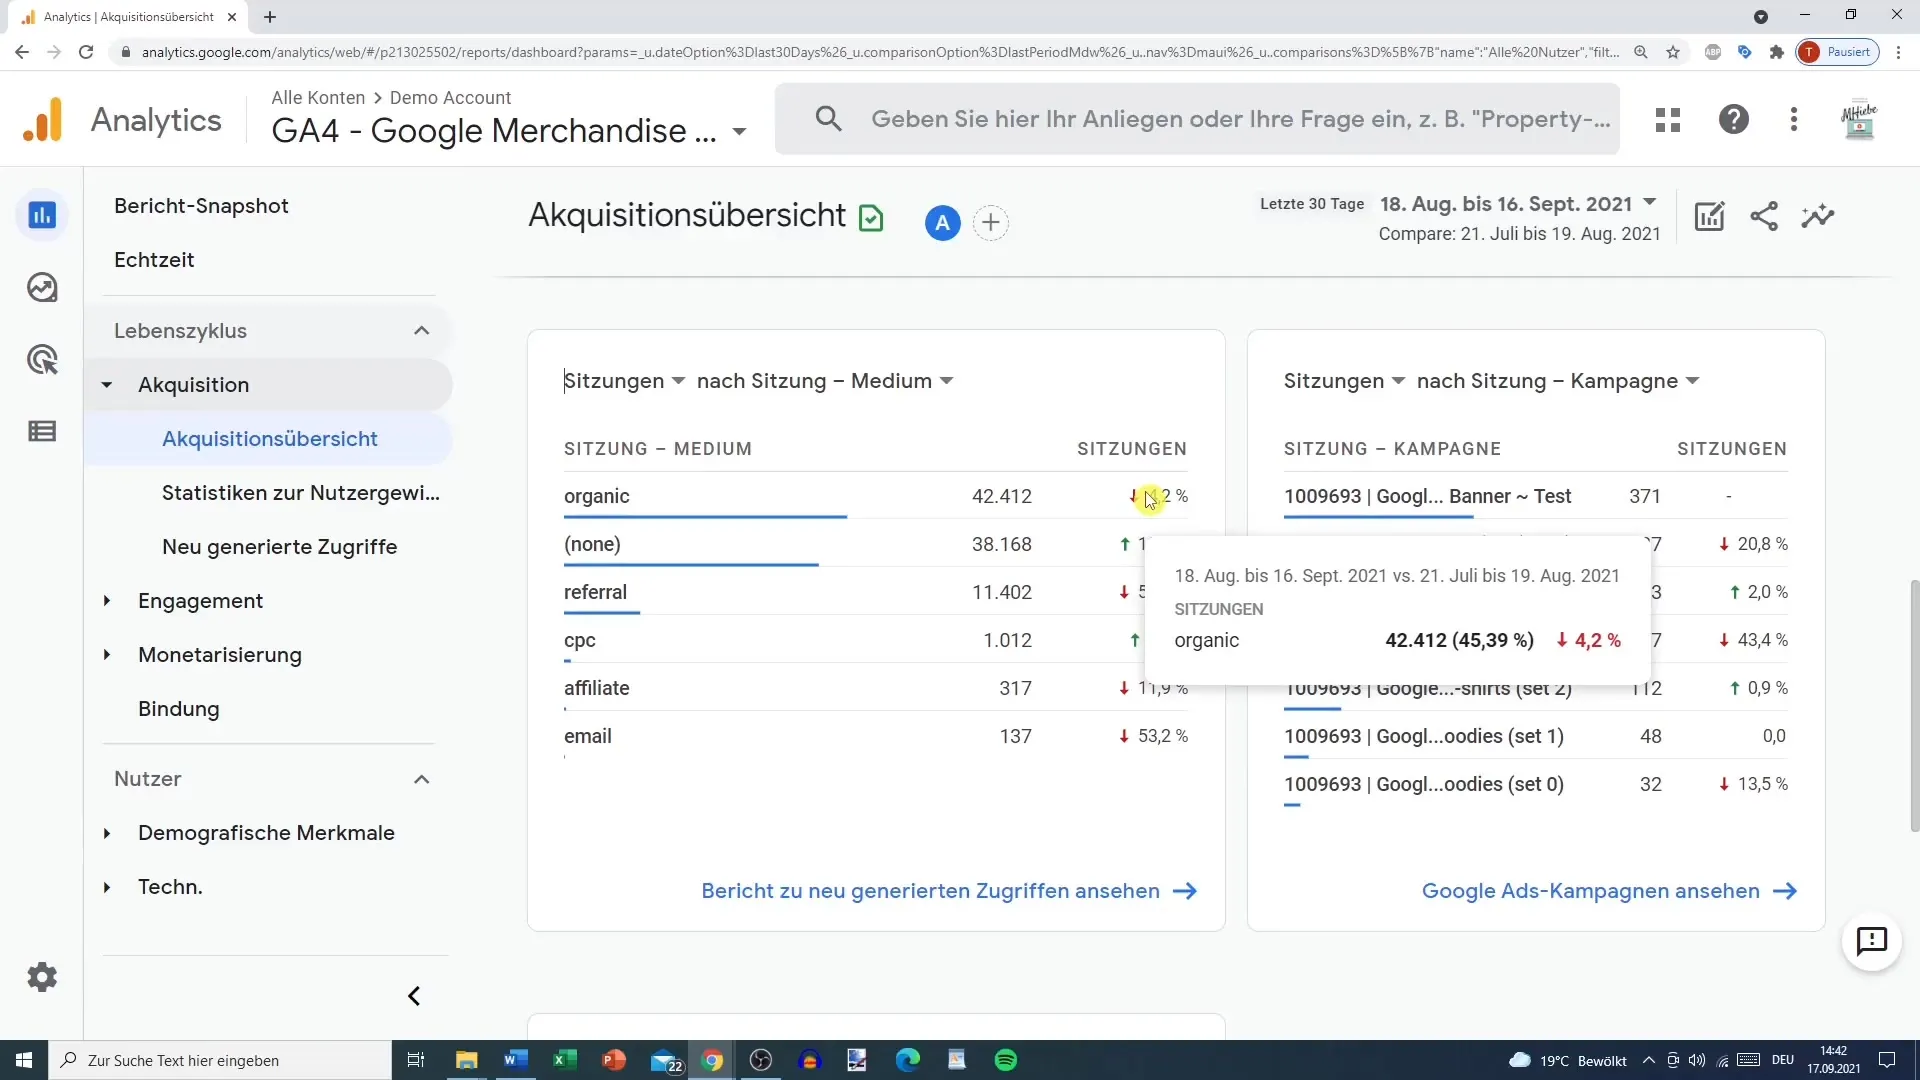Focus the Windows taskbar search box
The height and width of the screenshot is (1080, 1920).
(x=220, y=1060)
